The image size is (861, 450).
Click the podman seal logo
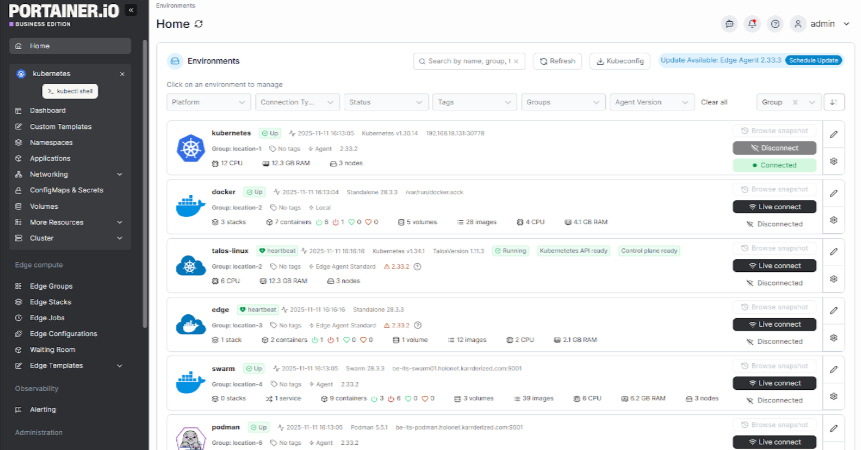point(191,440)
